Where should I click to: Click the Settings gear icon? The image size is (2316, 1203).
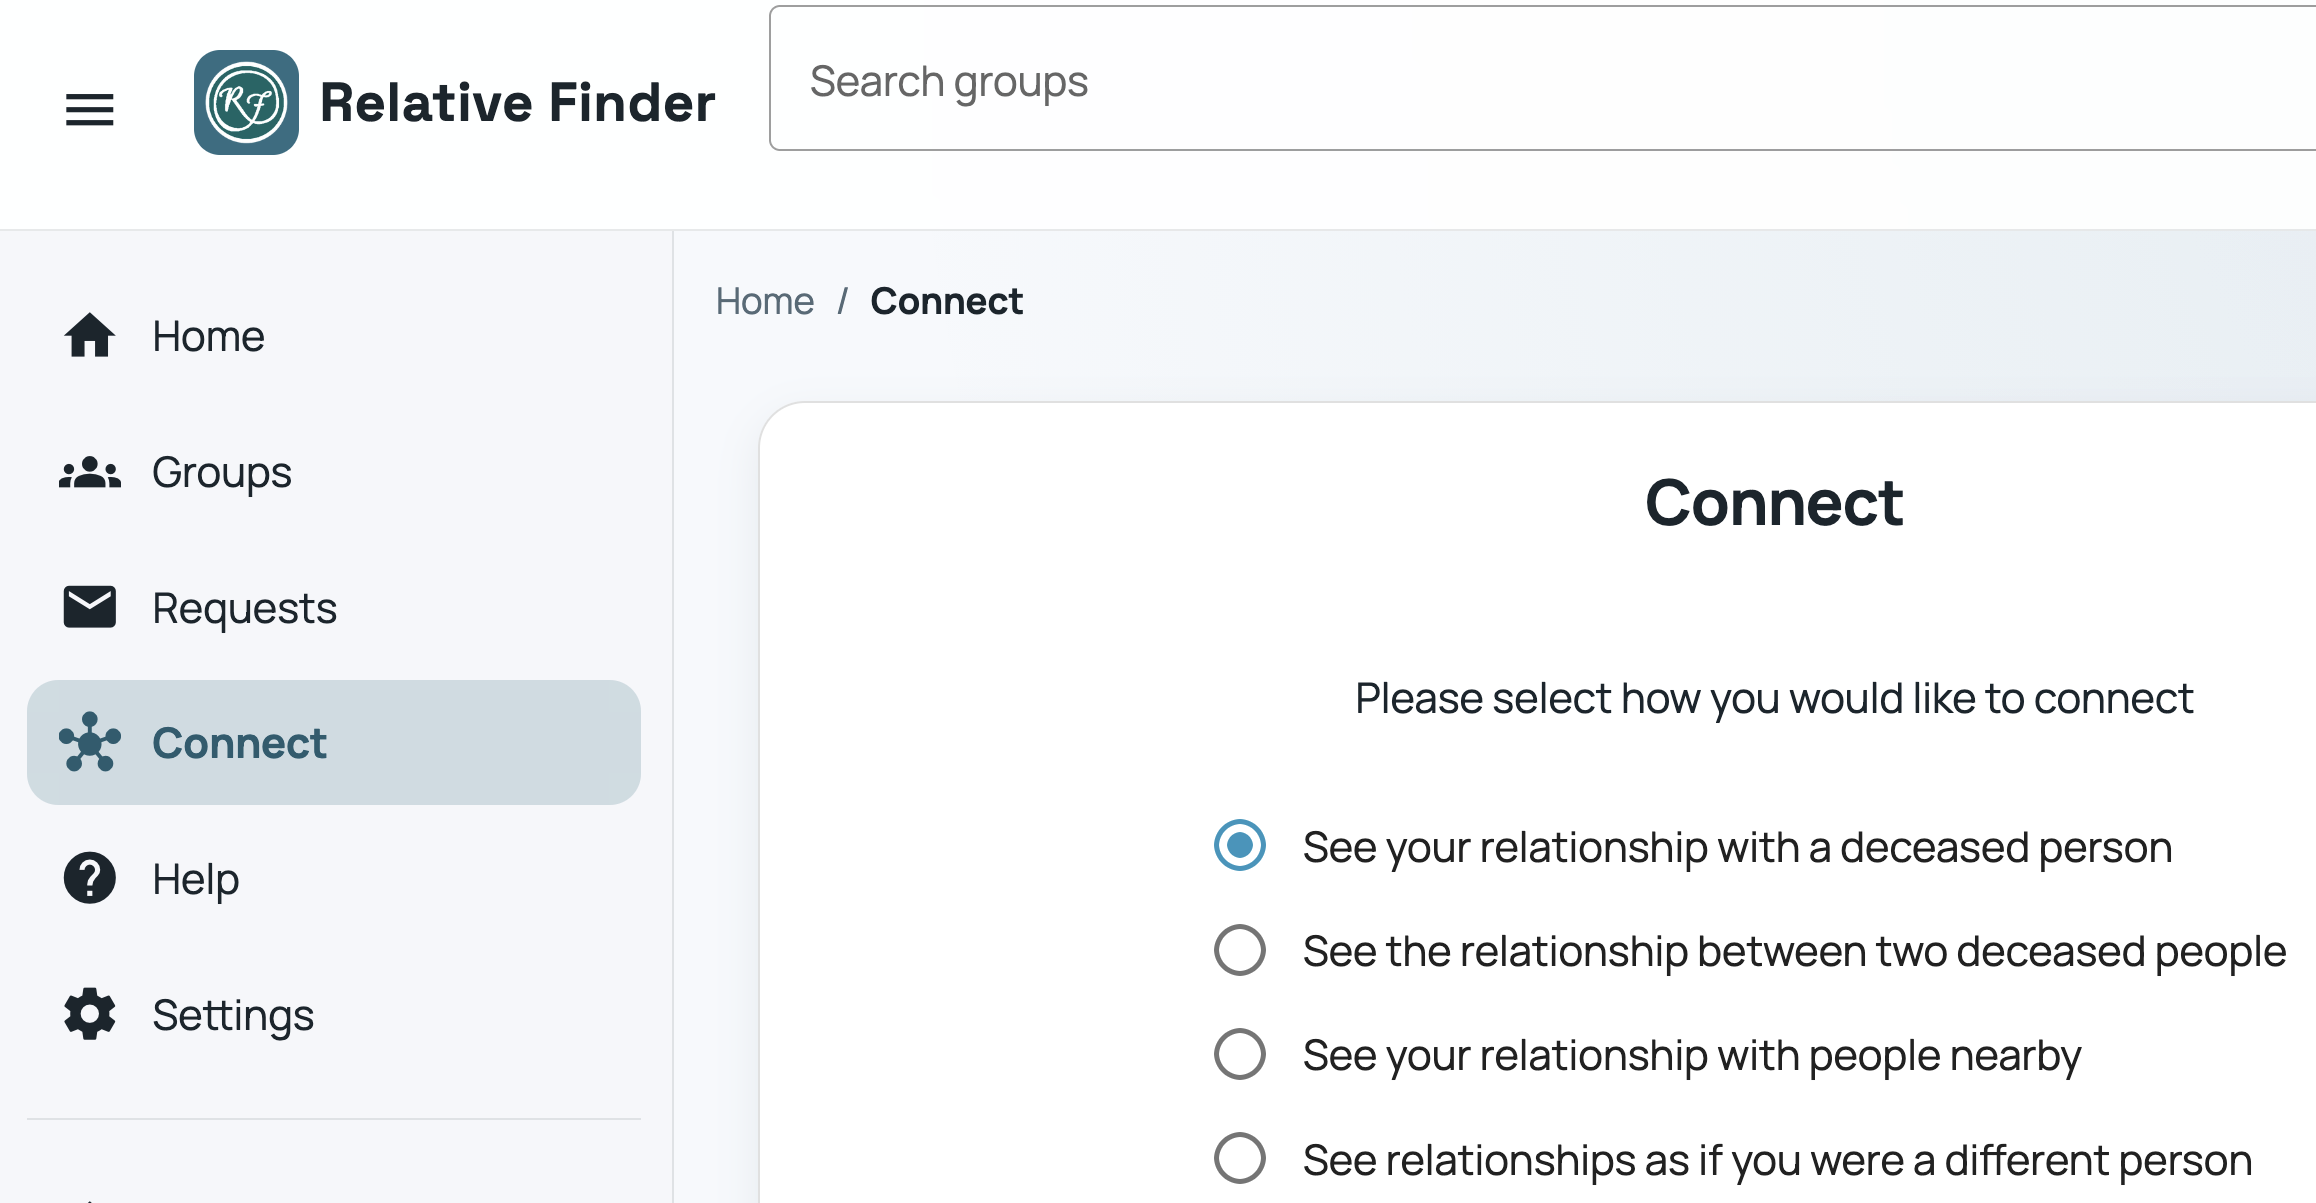90,1014
